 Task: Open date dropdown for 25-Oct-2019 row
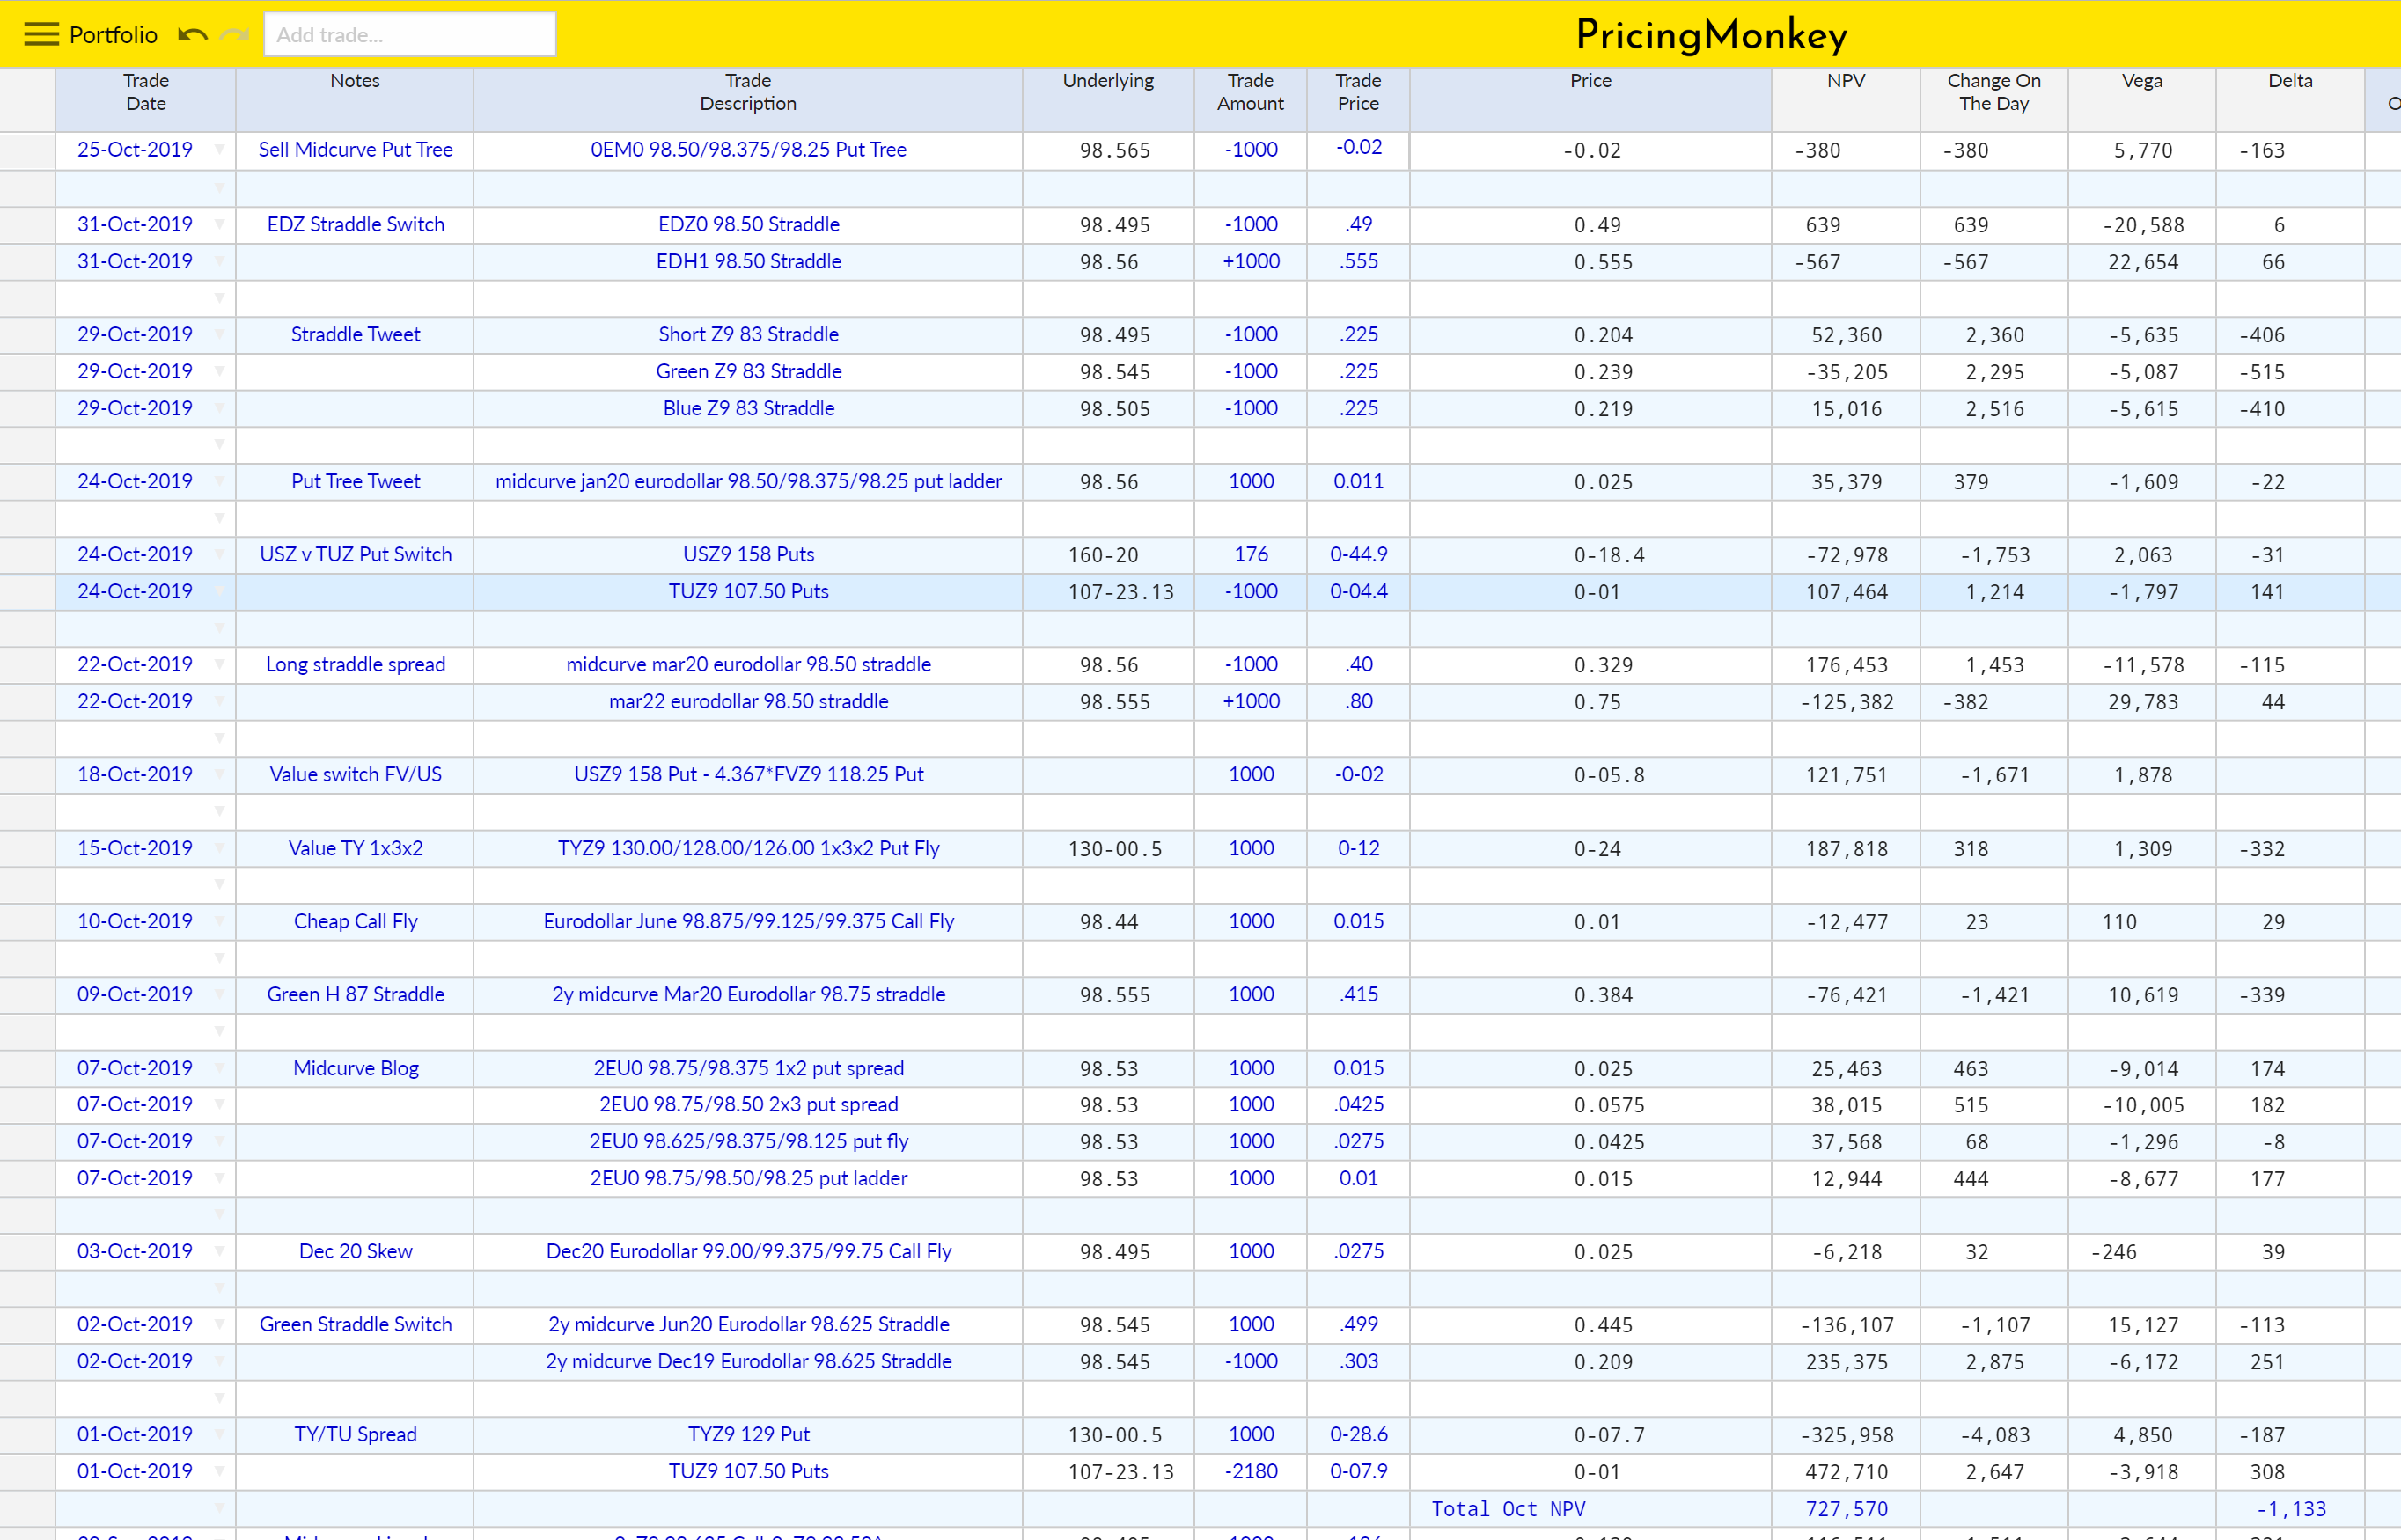219,150
